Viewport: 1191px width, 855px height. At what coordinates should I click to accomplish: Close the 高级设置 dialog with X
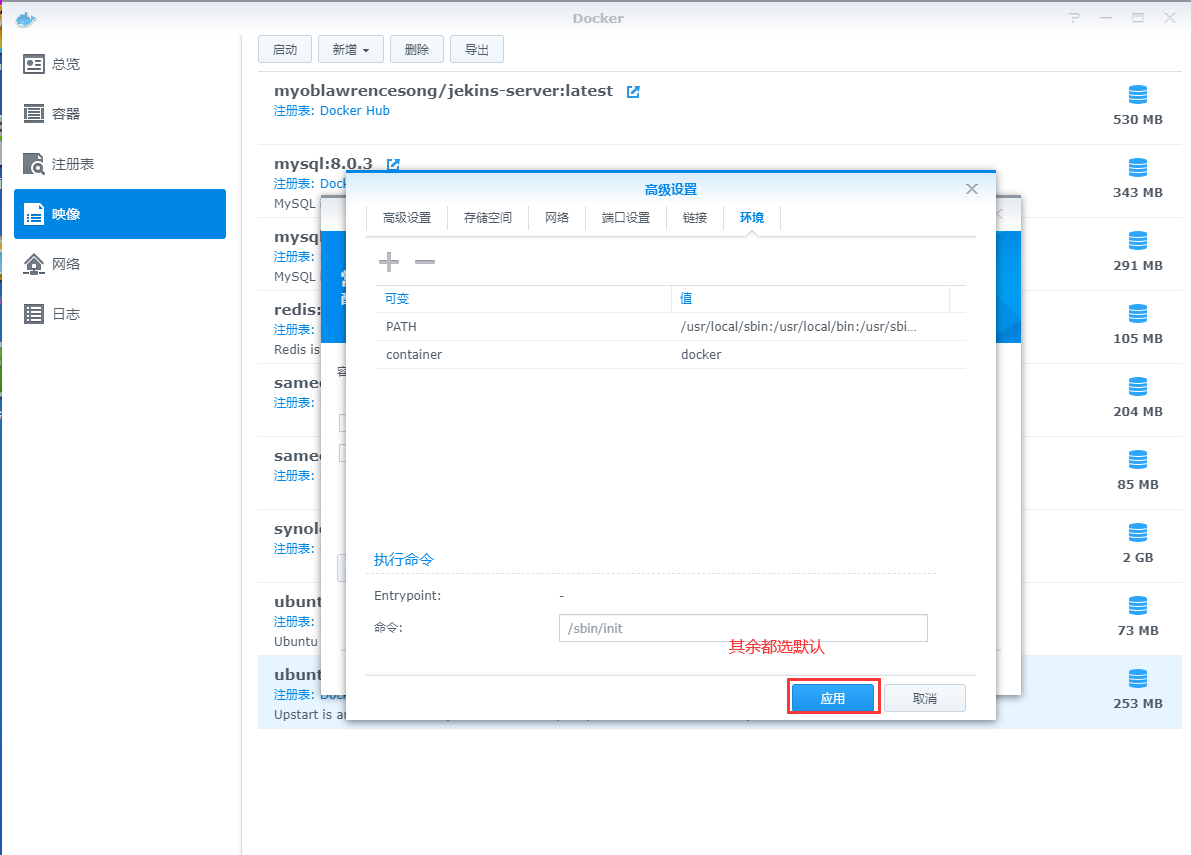[x=971, y=189]
